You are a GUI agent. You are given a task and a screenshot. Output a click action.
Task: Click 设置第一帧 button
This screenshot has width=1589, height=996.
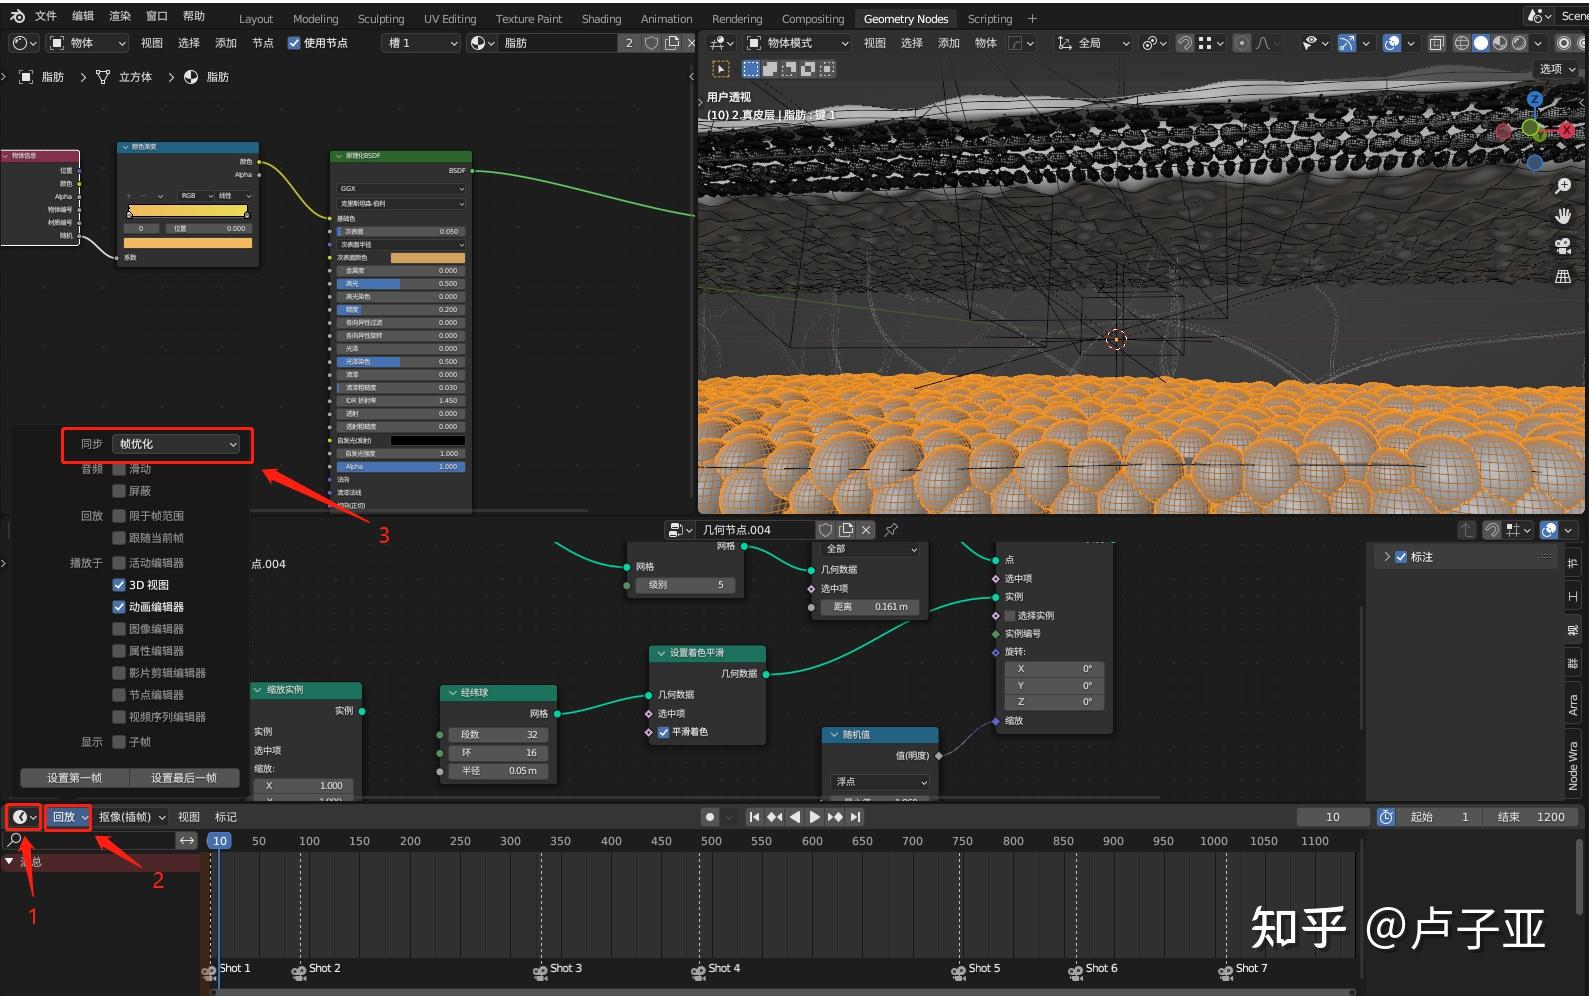[75, 778]
